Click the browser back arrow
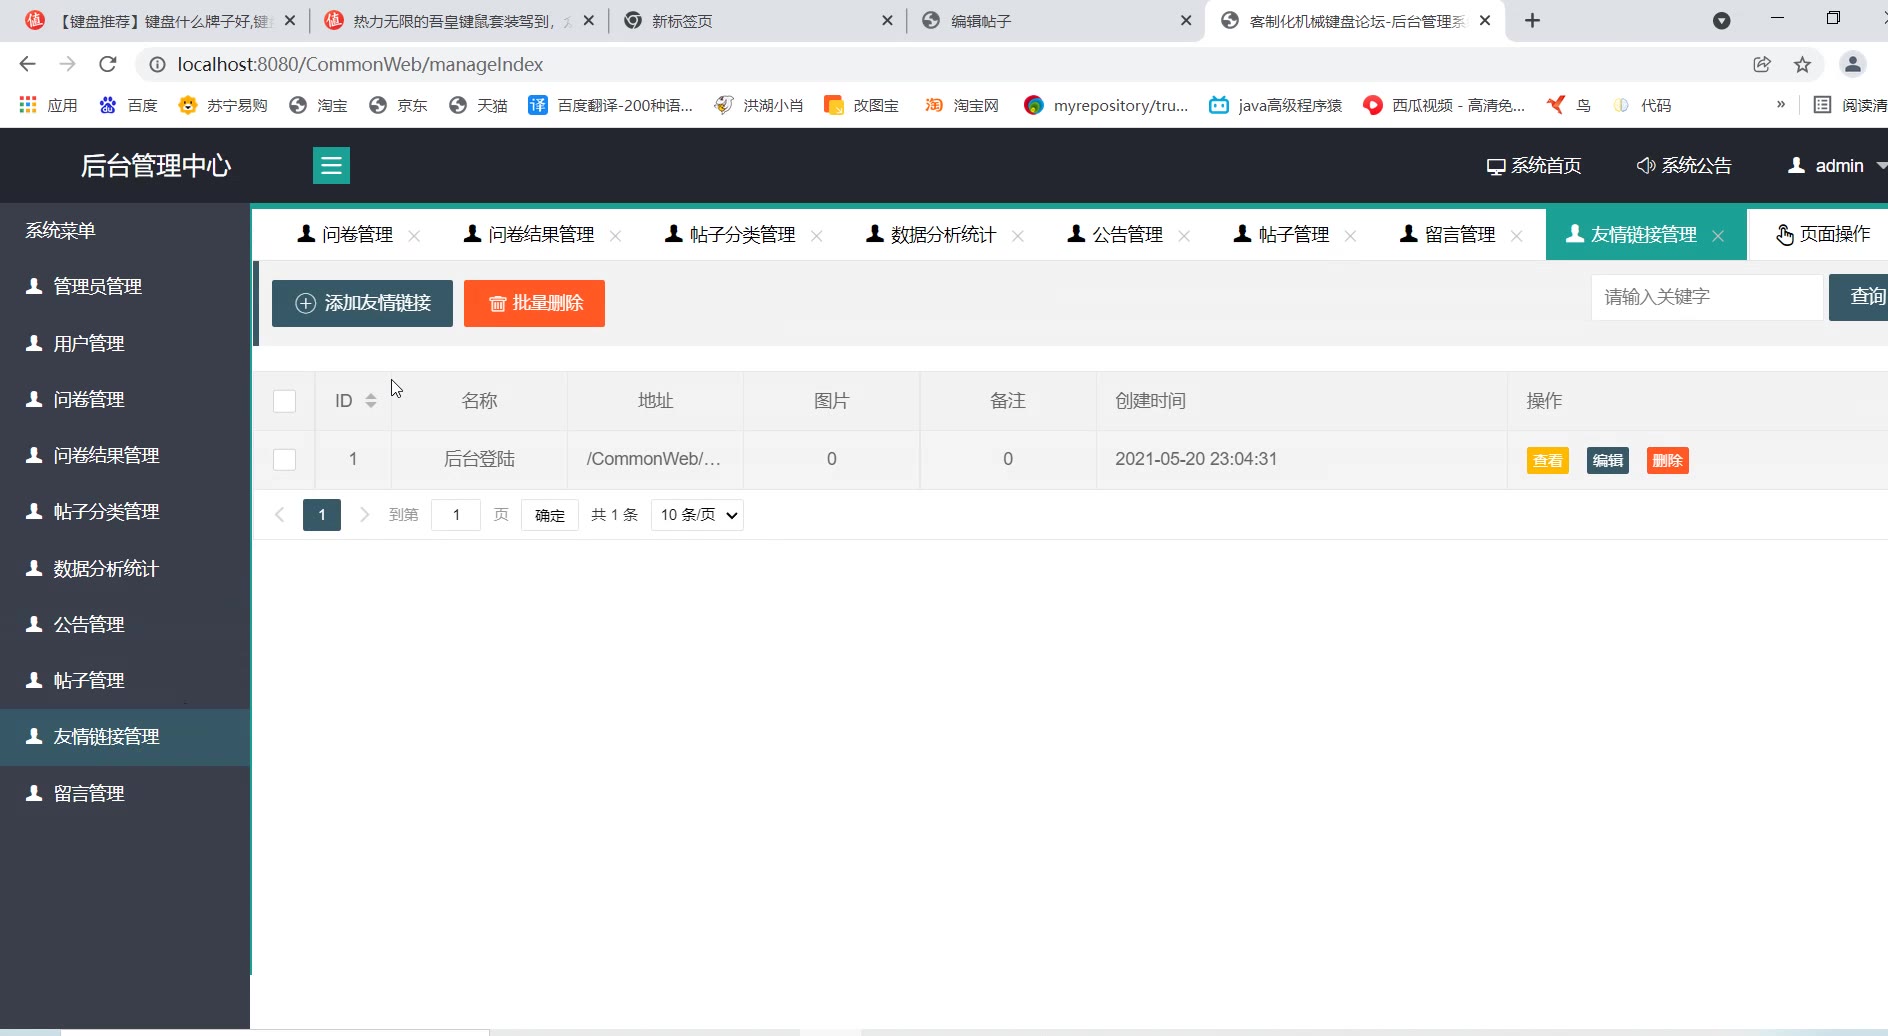1888x1036 pixels. tap(27, 64)
